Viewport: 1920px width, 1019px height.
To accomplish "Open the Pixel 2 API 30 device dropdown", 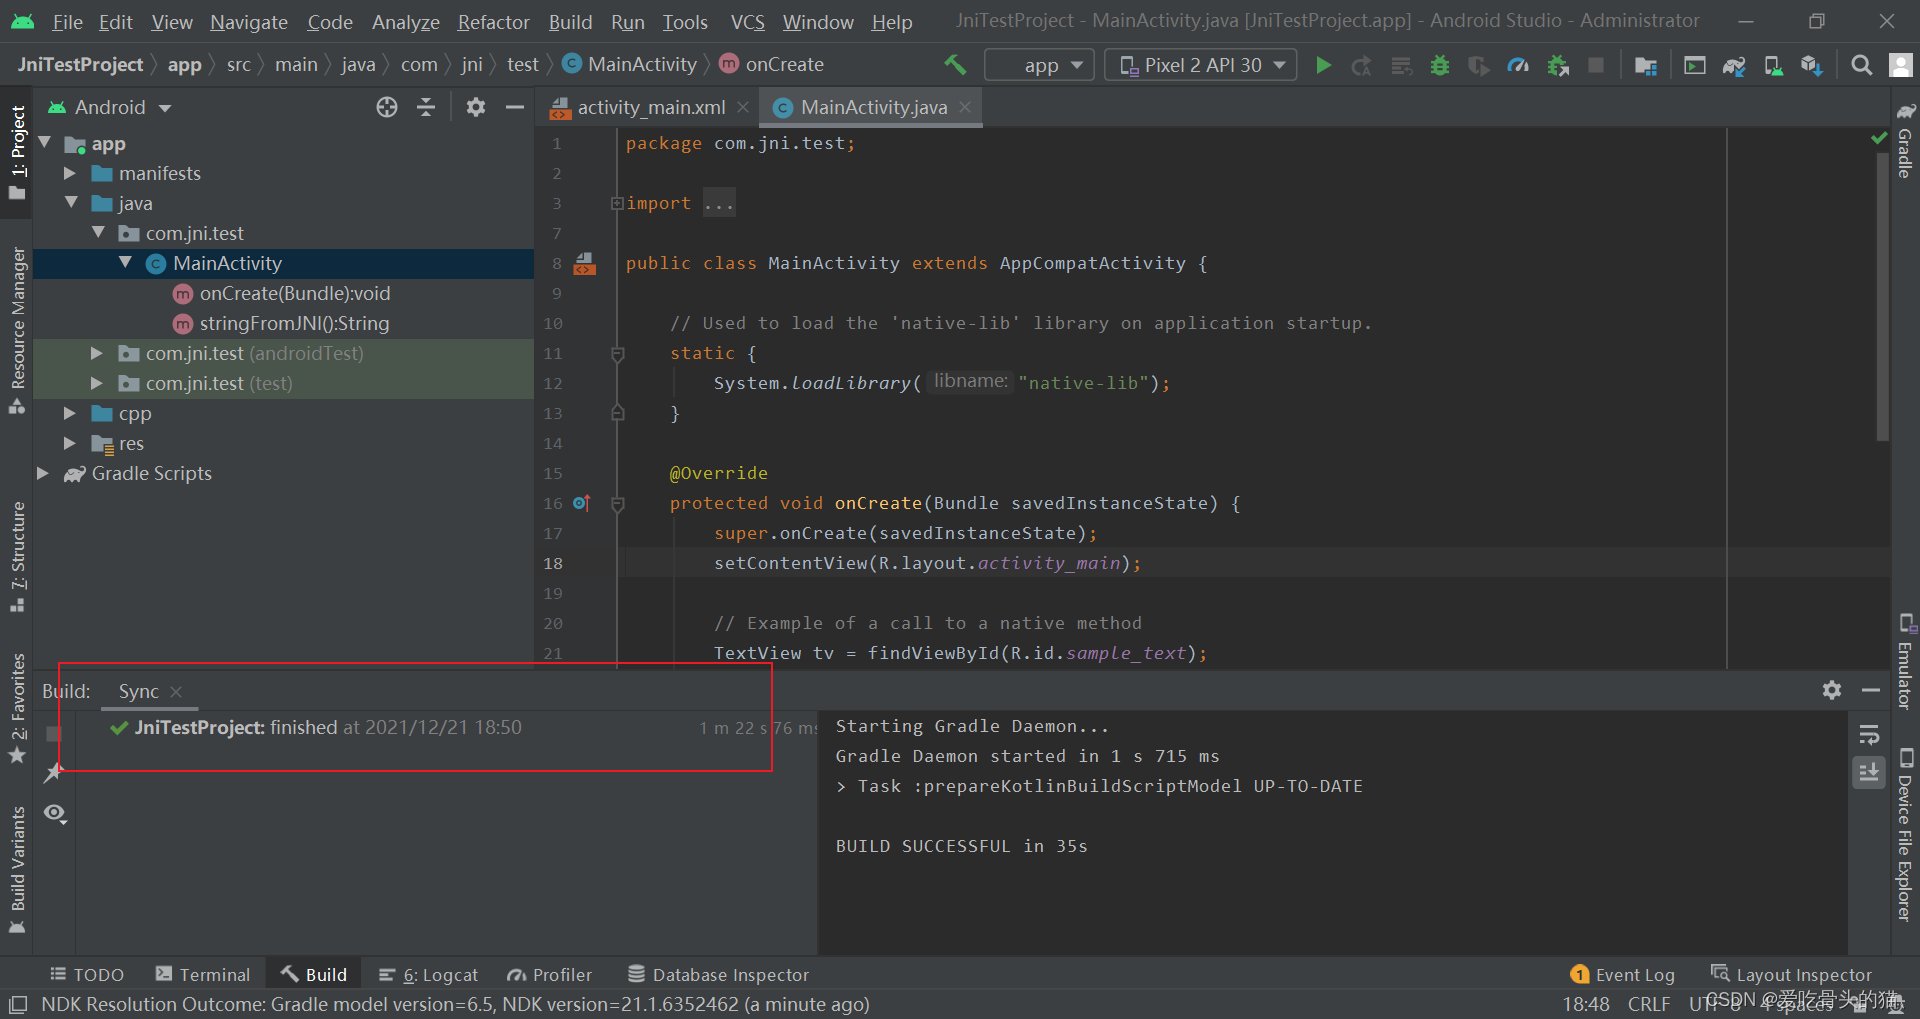I will (1201, 65).
